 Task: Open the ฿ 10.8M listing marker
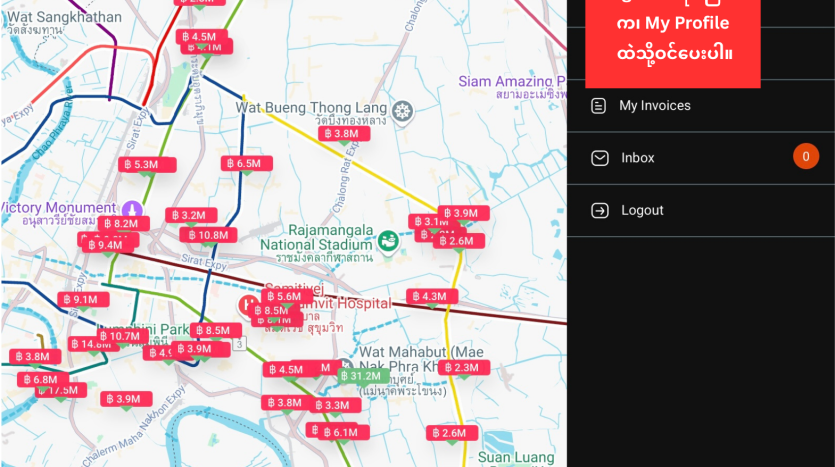[211, 235]
